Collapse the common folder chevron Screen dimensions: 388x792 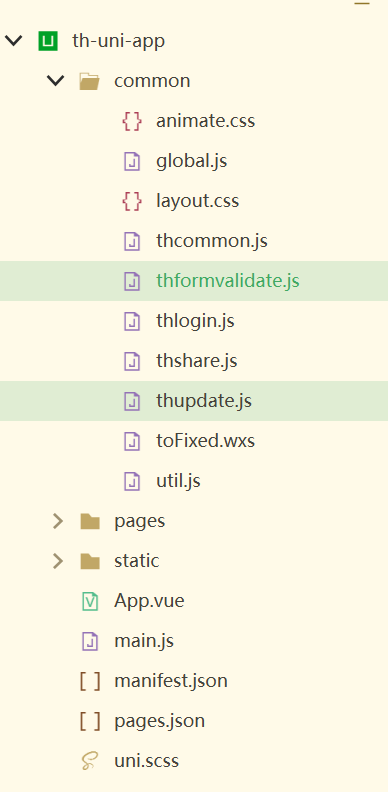(56, 81)
